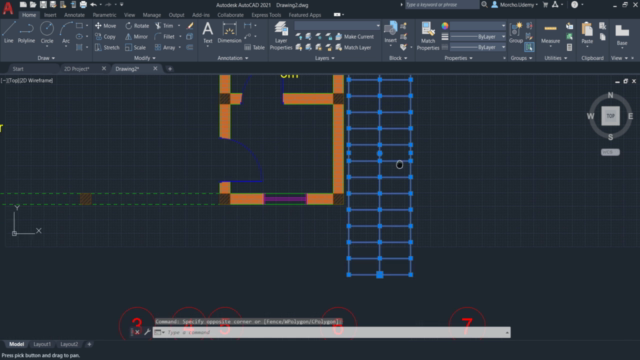Expand the Annotation panel
Screen dimensions: 640x360
pyautogui.click(x=233, y=58)
